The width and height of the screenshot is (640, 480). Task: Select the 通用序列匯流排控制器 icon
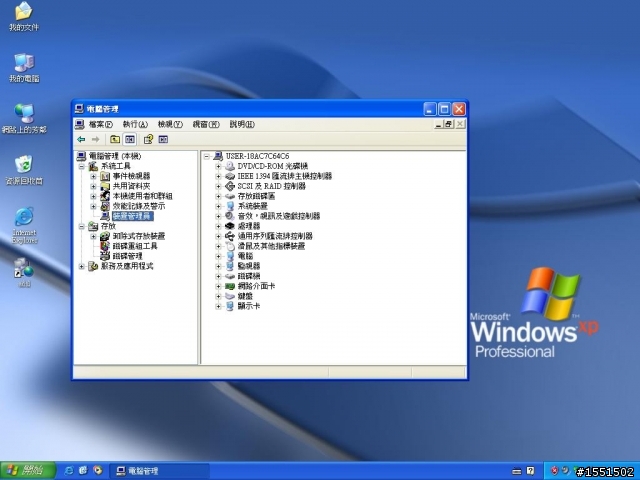230,236
